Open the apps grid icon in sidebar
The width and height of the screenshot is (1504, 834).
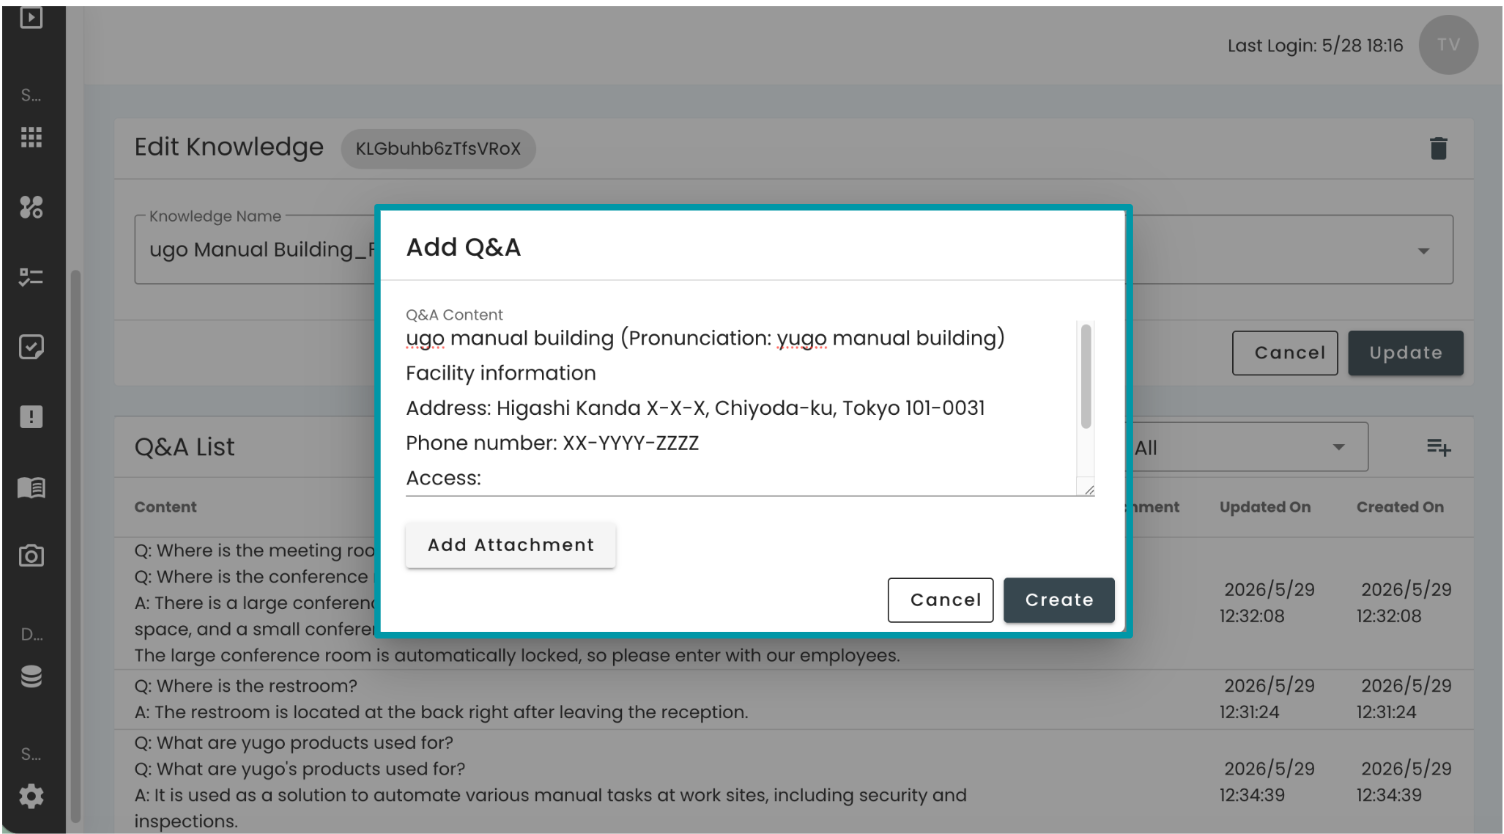click(x=31, y=137)
